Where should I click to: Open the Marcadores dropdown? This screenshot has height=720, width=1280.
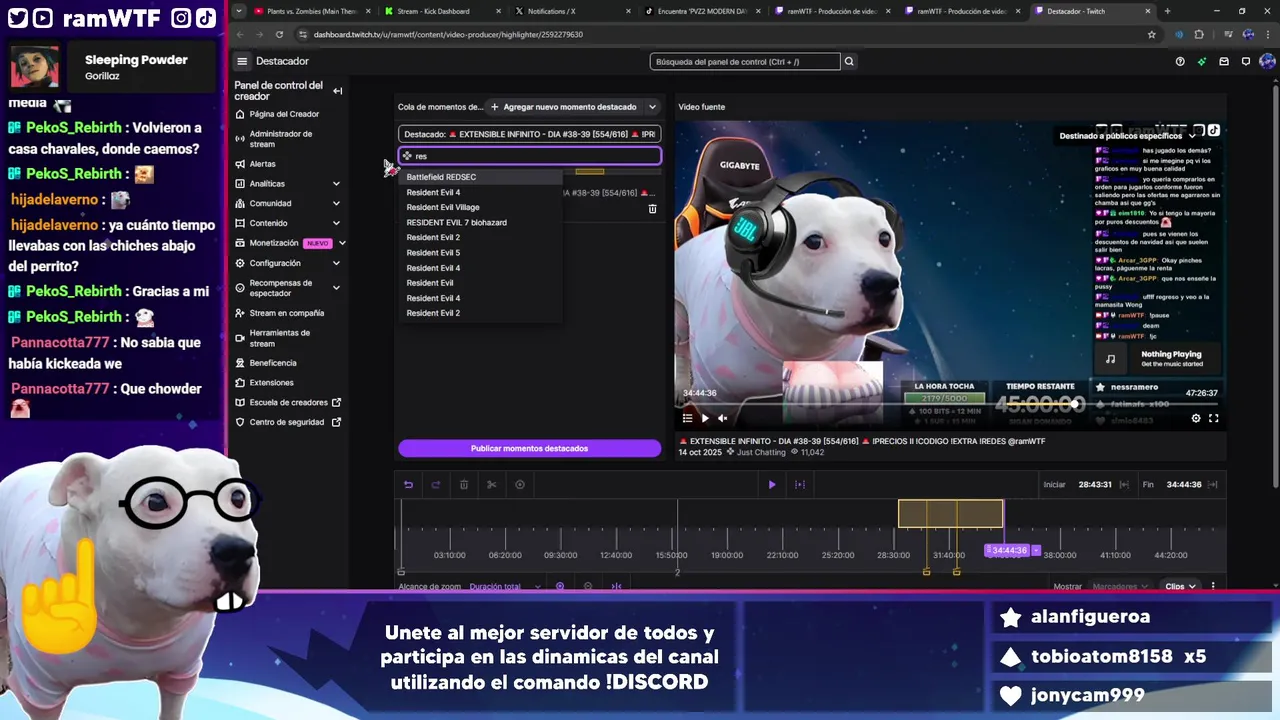click(1121, 587)
